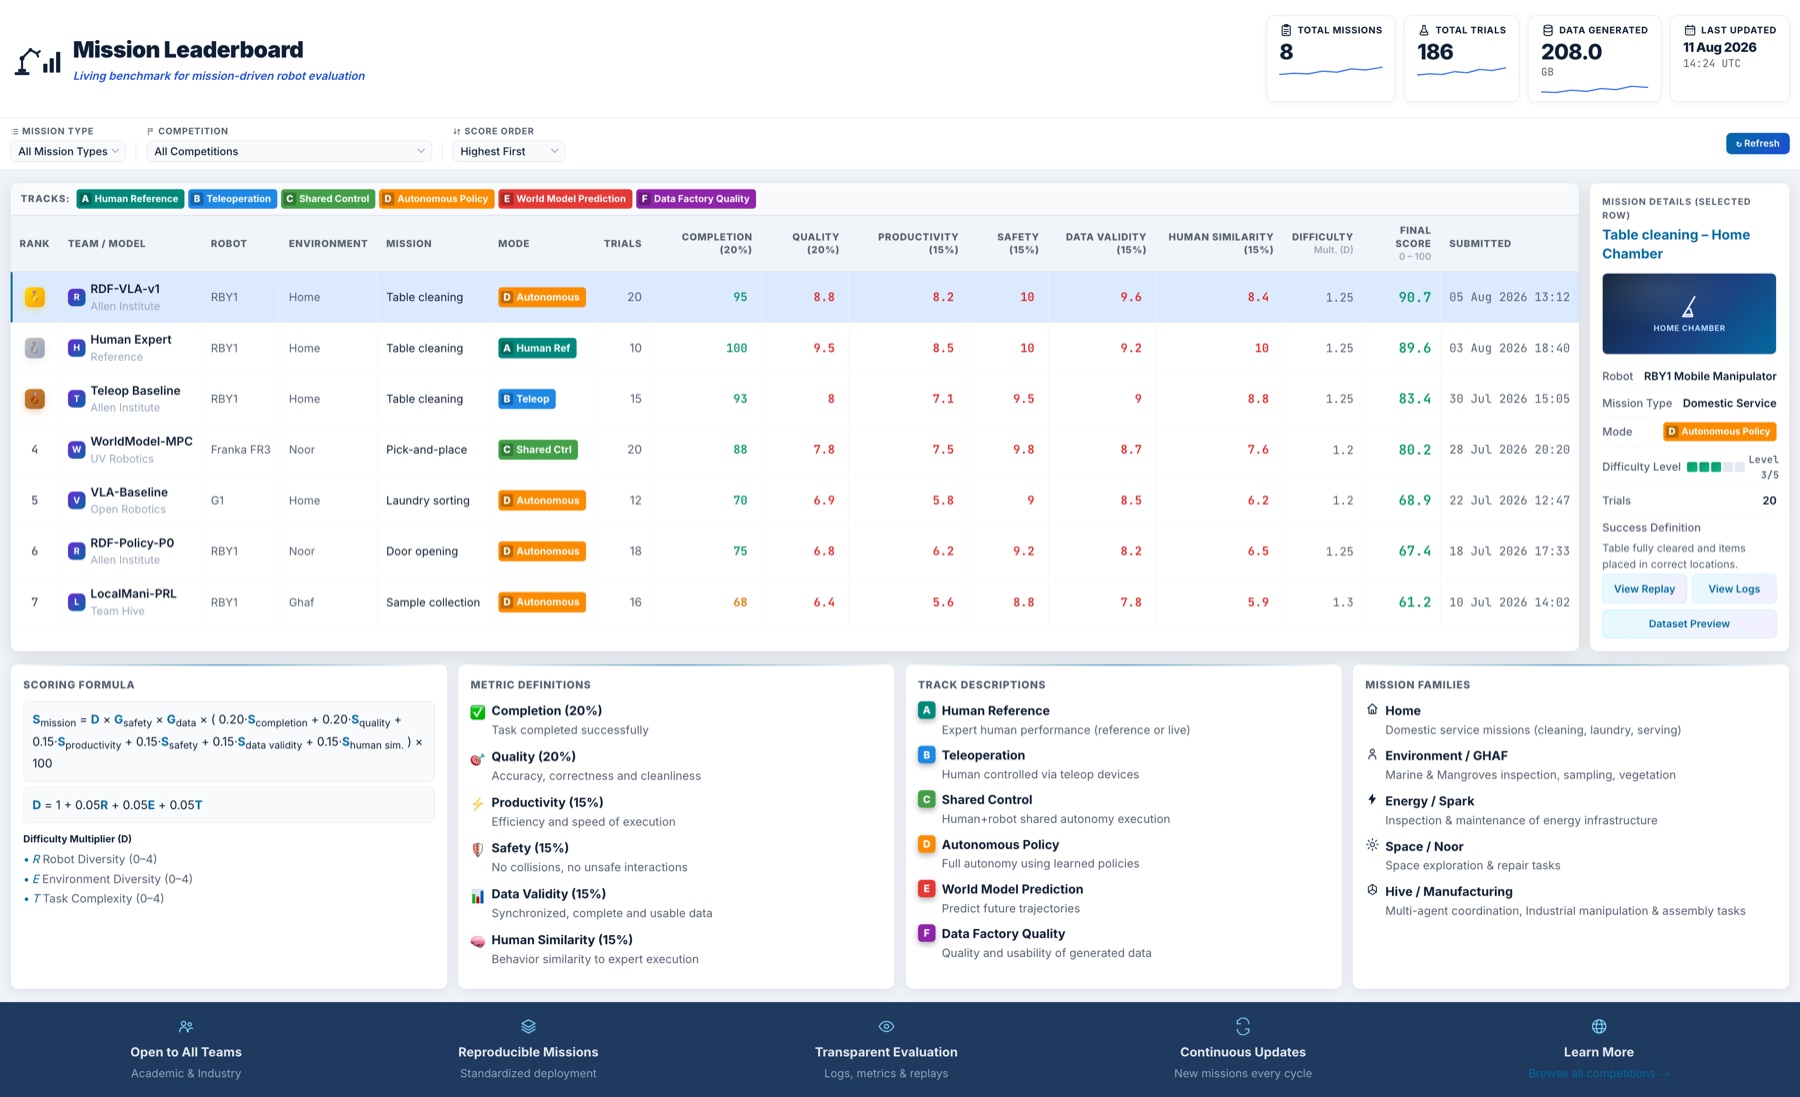This screenshot has width=1800, height=1097.
Task: Click the Hive / Manufacturing icon
Action: pos(1372,890)
